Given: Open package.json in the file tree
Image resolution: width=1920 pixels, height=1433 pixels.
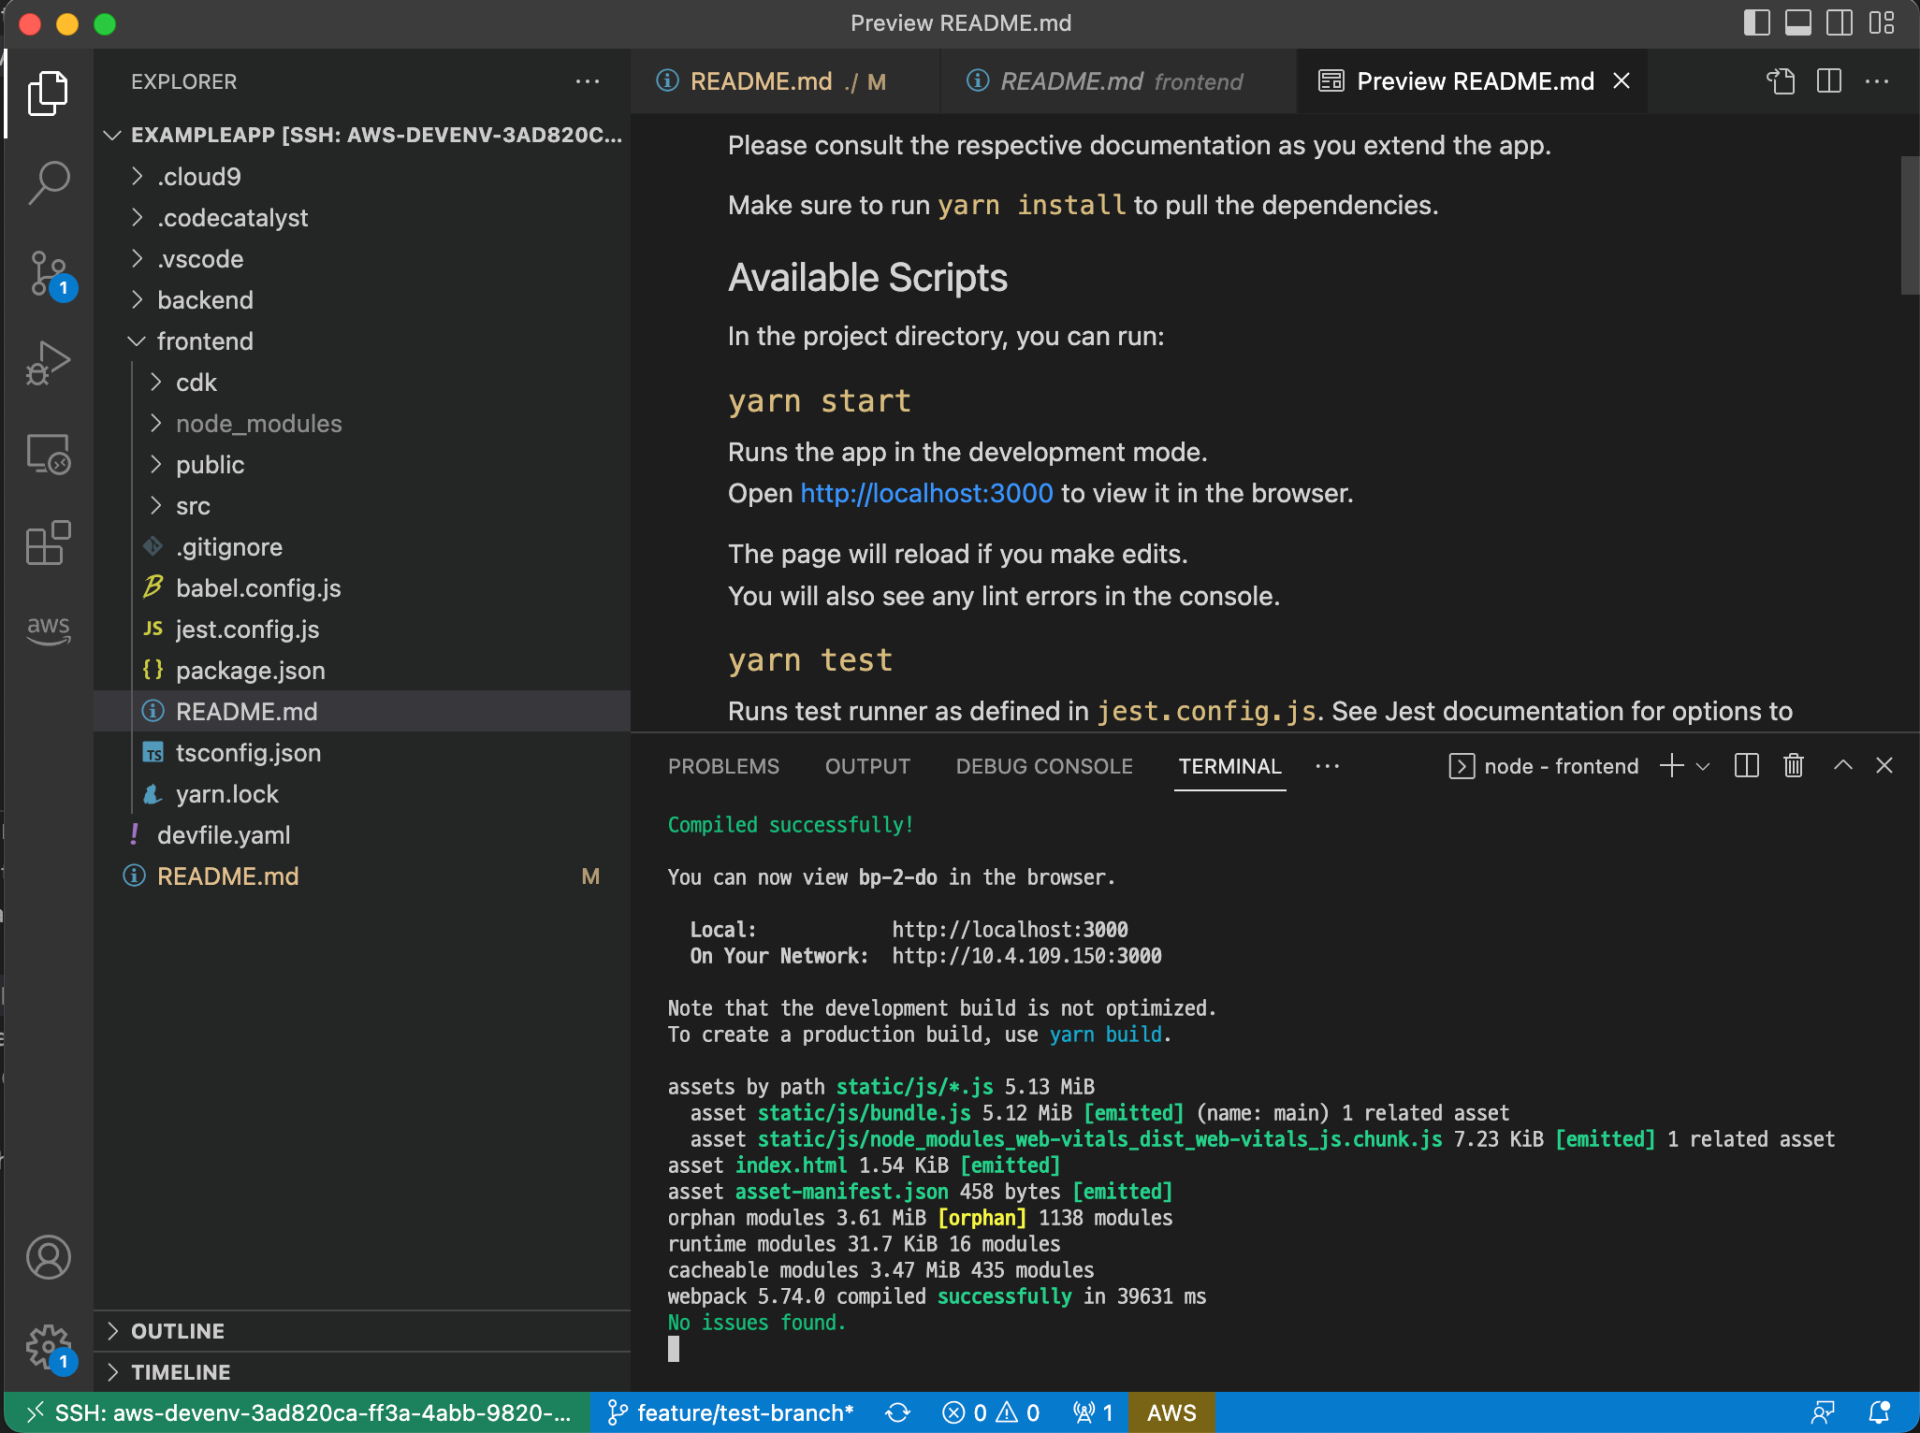Looking at the screenshot, I should [250, 670].
